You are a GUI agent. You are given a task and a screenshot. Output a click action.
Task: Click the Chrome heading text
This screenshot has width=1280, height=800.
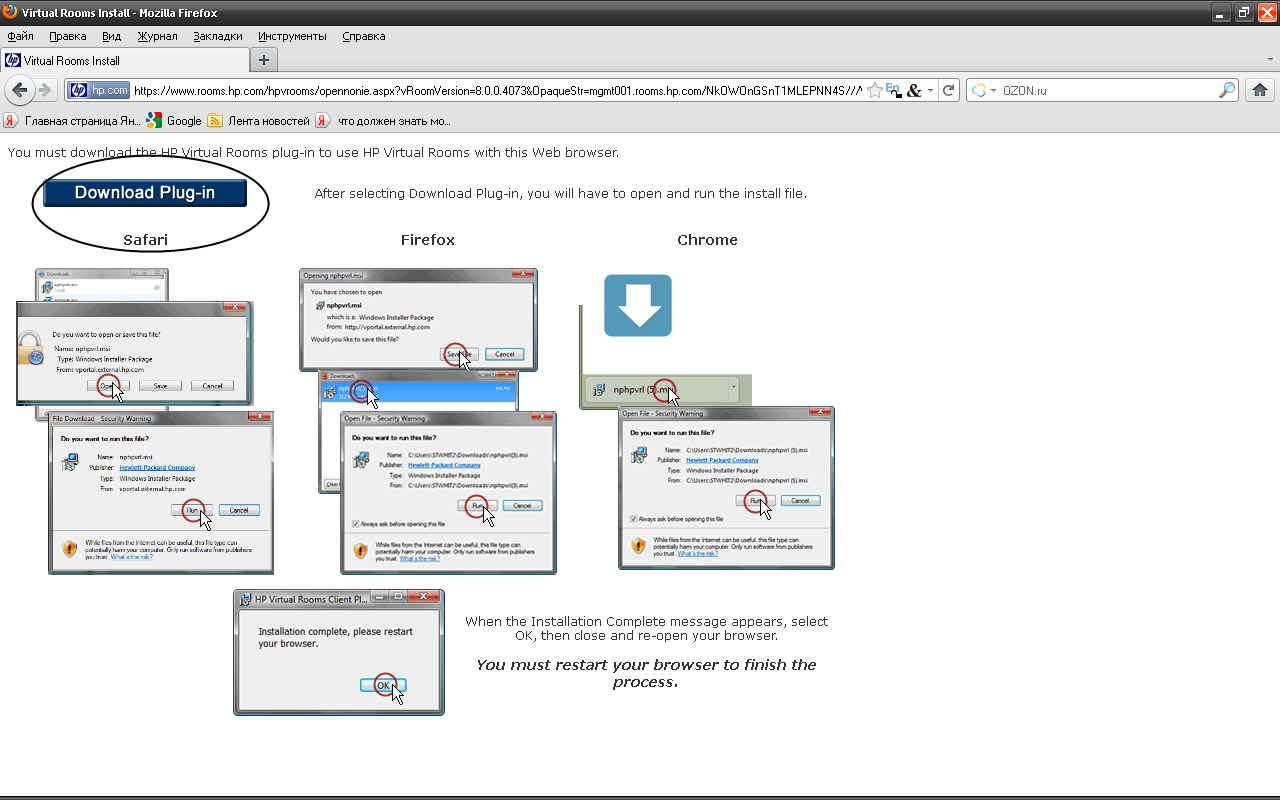[707, 240]
